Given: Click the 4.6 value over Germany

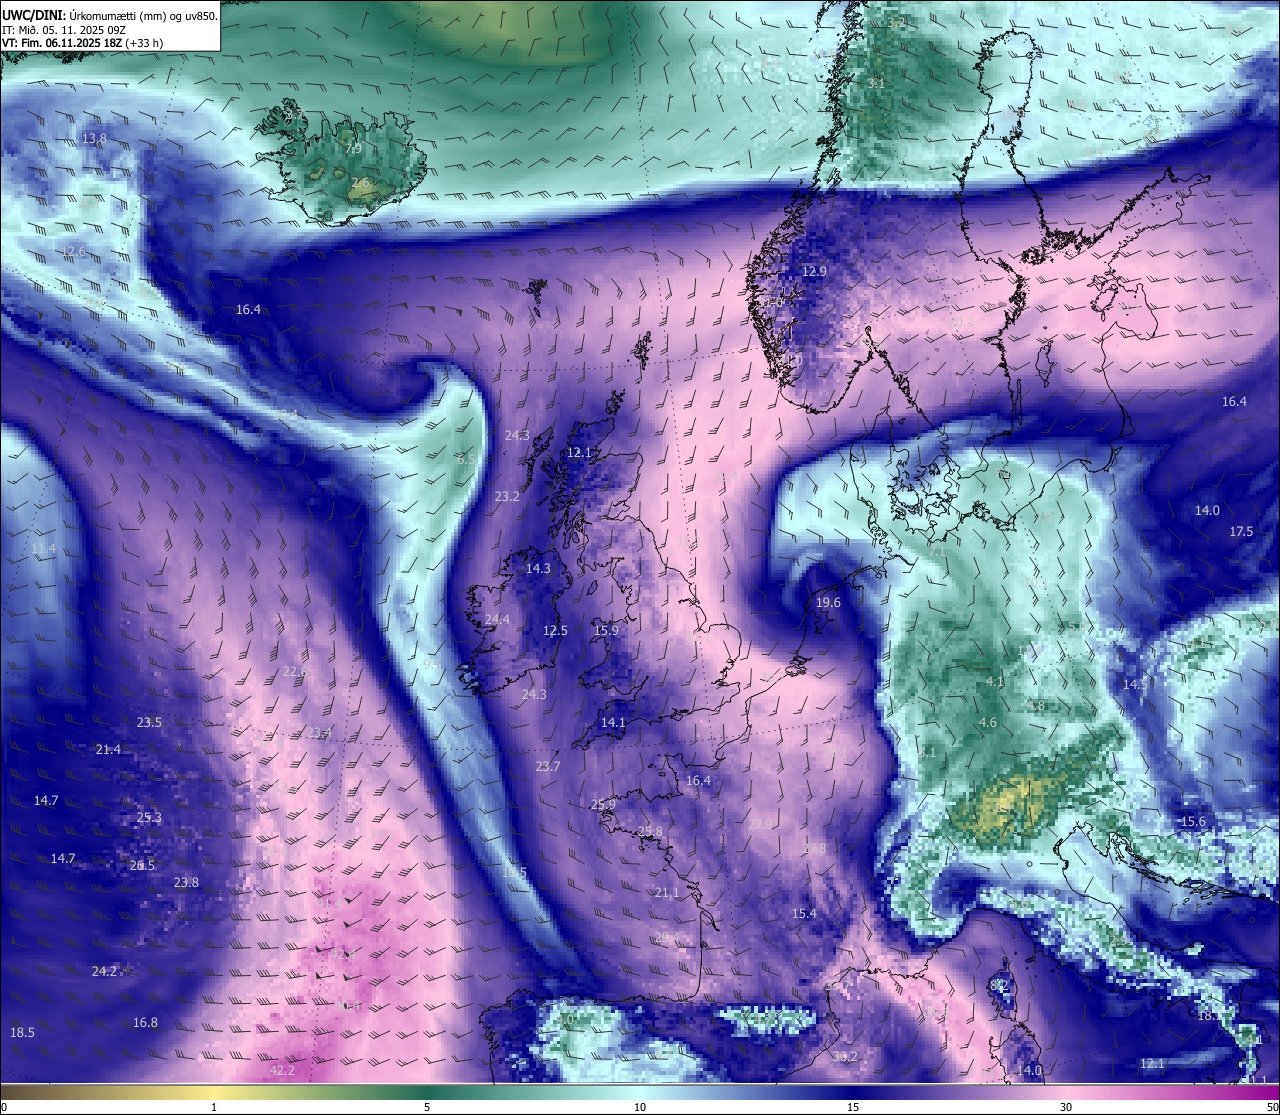Looking at the screenshot, I should (x=988, y=723).
